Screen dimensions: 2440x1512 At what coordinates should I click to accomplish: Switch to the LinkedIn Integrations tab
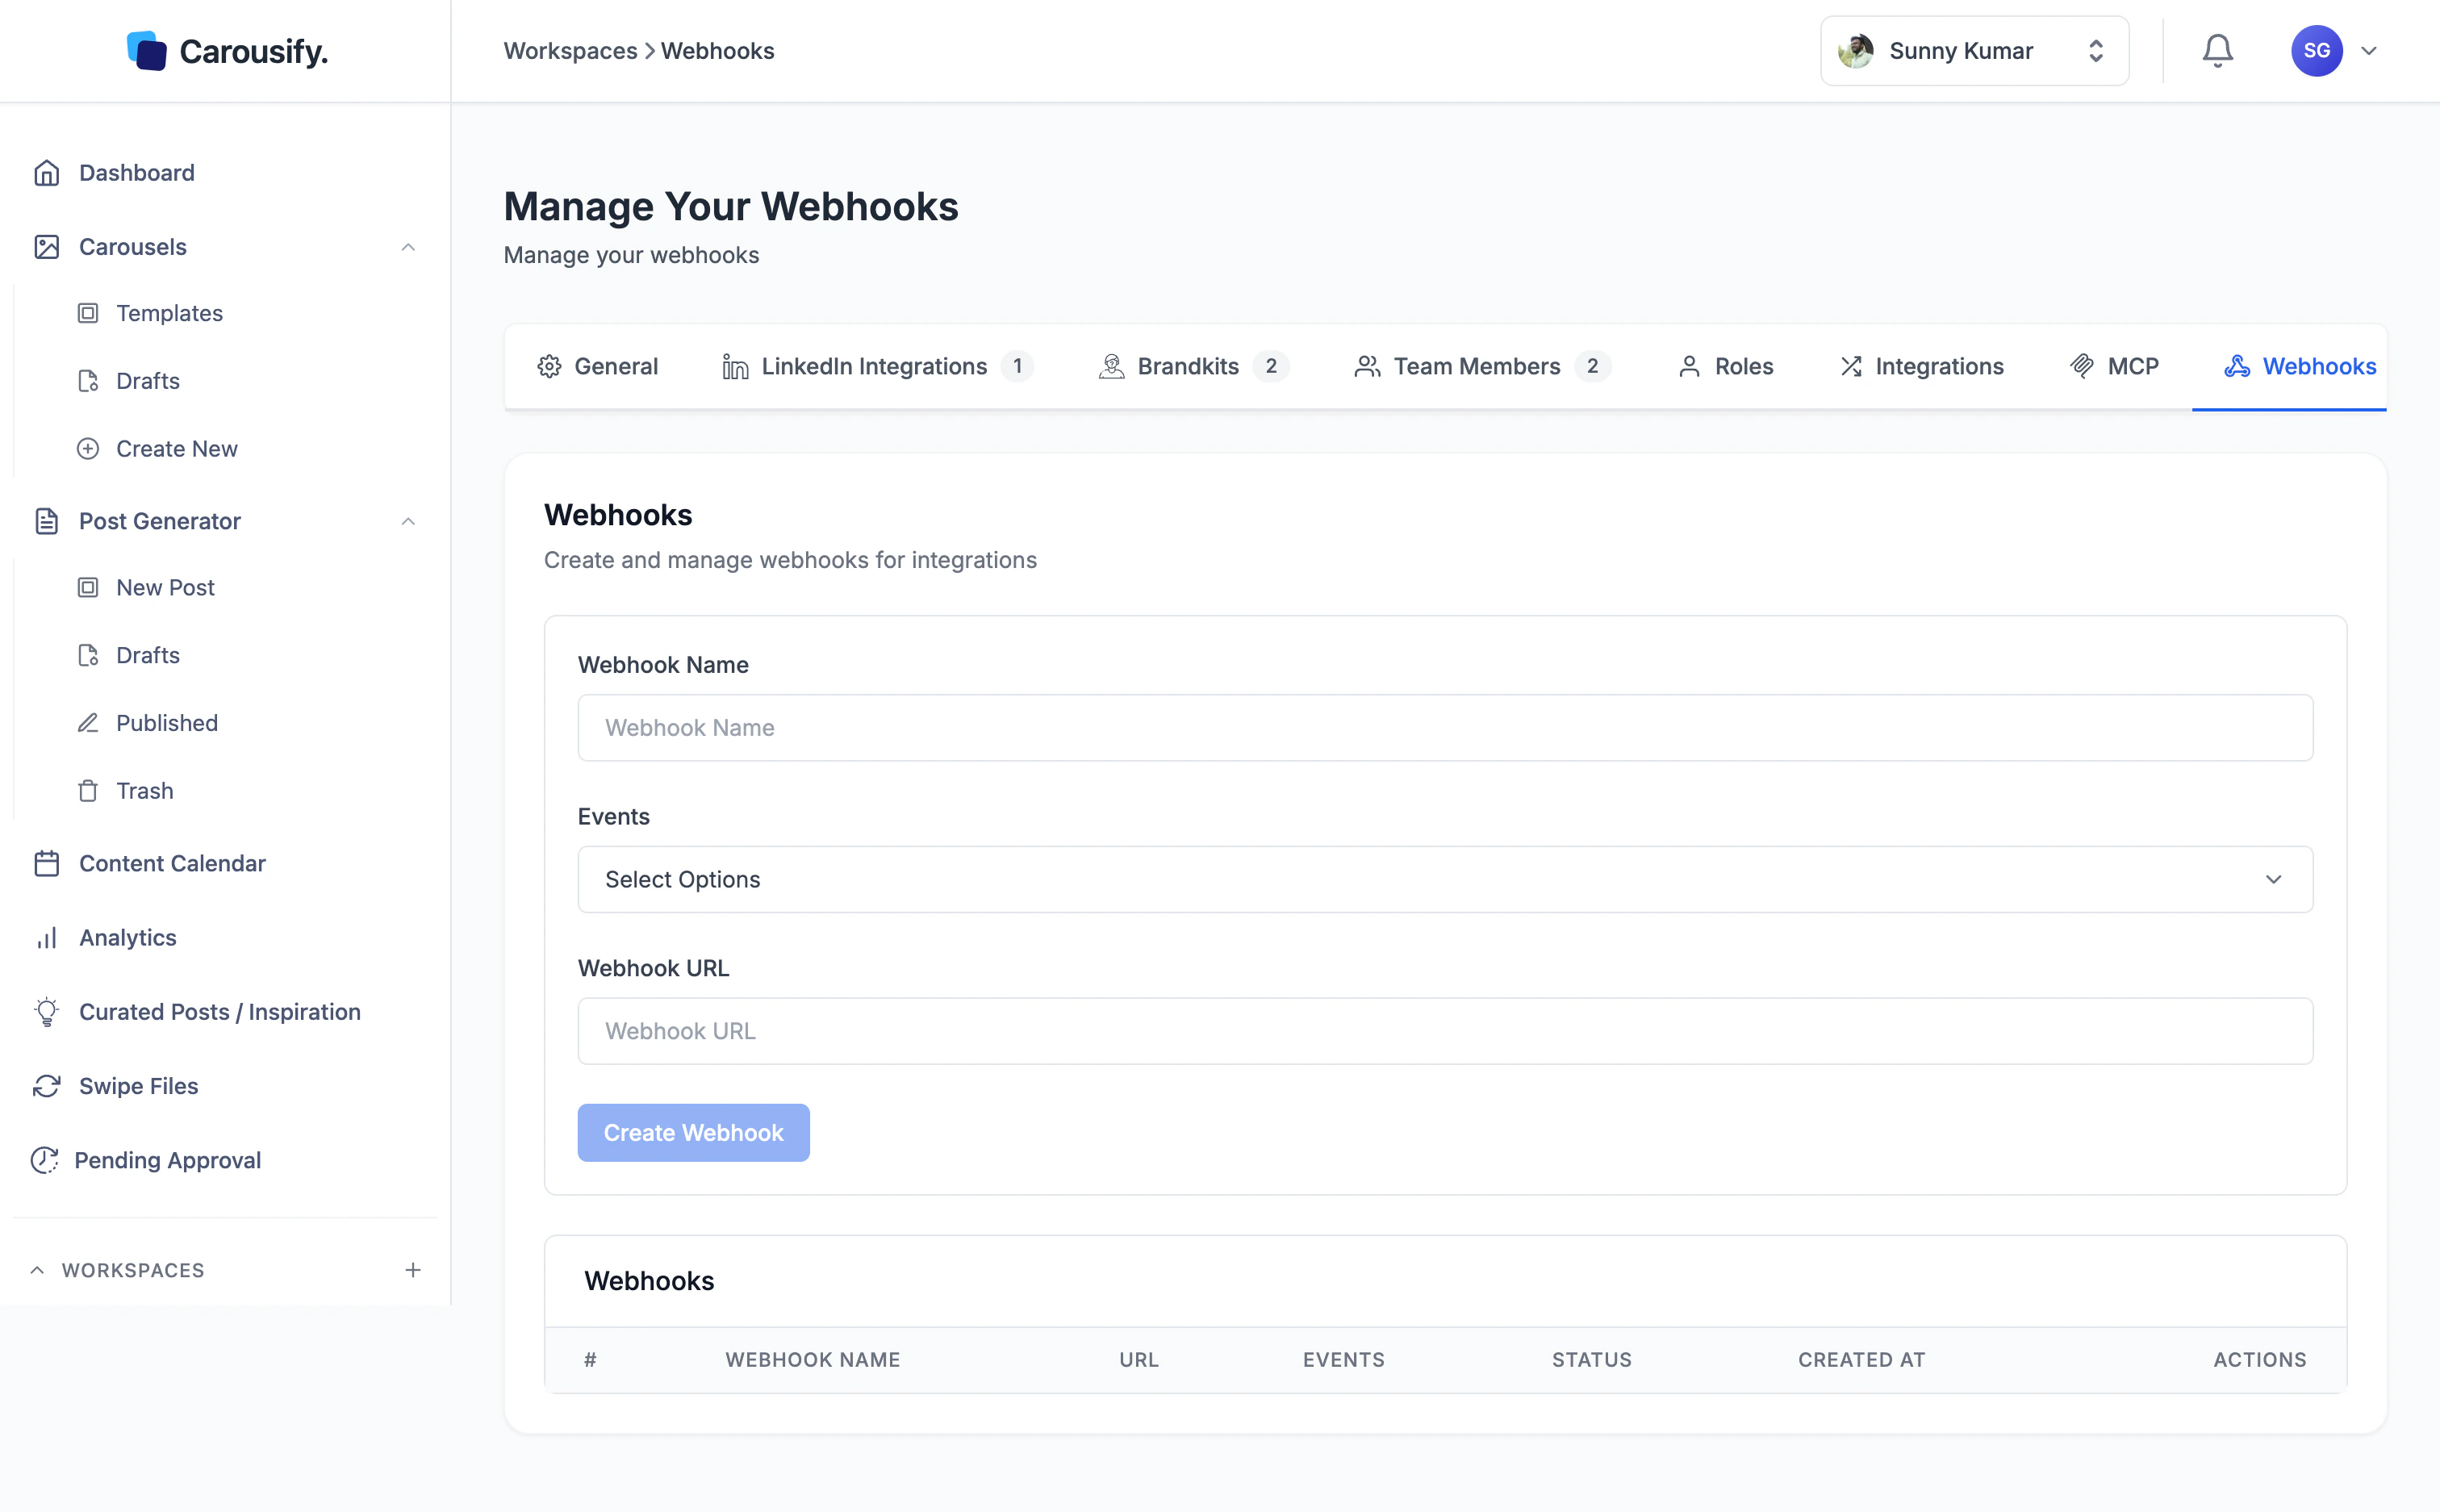click(x=877, y=367)
